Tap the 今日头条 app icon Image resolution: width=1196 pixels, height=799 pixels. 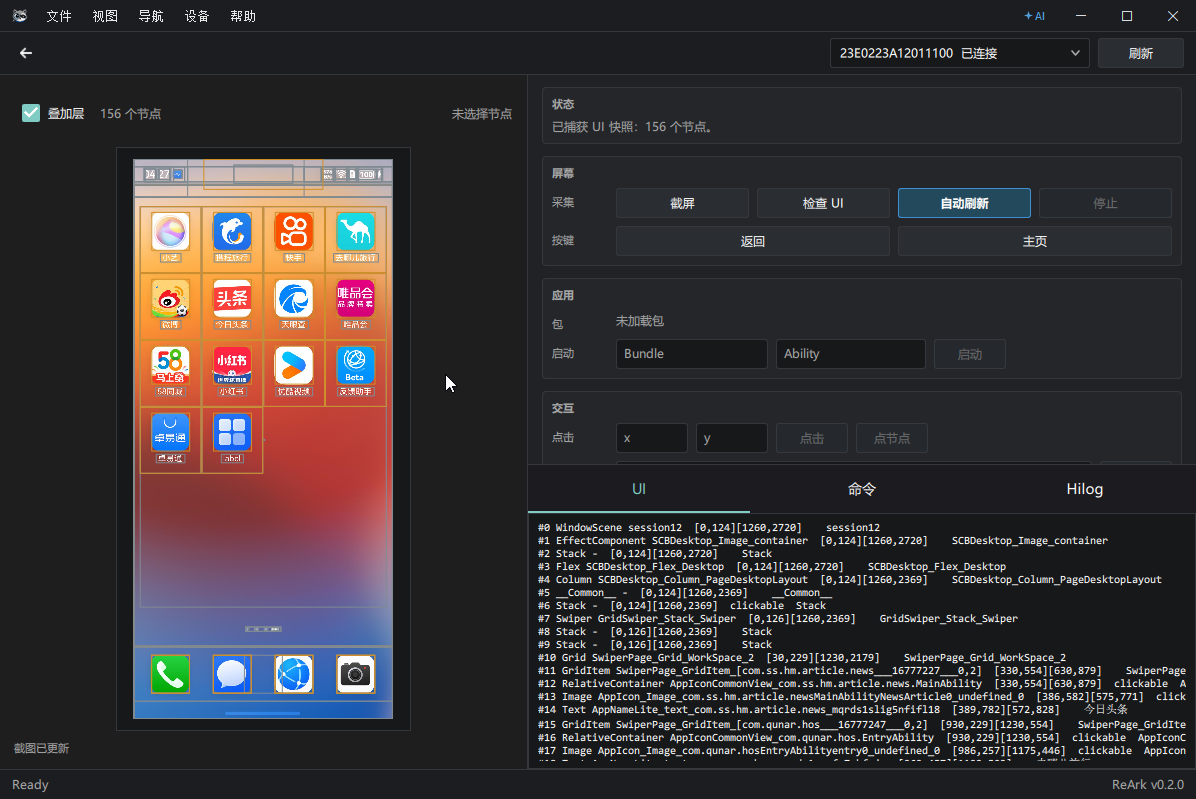(232, 299)
